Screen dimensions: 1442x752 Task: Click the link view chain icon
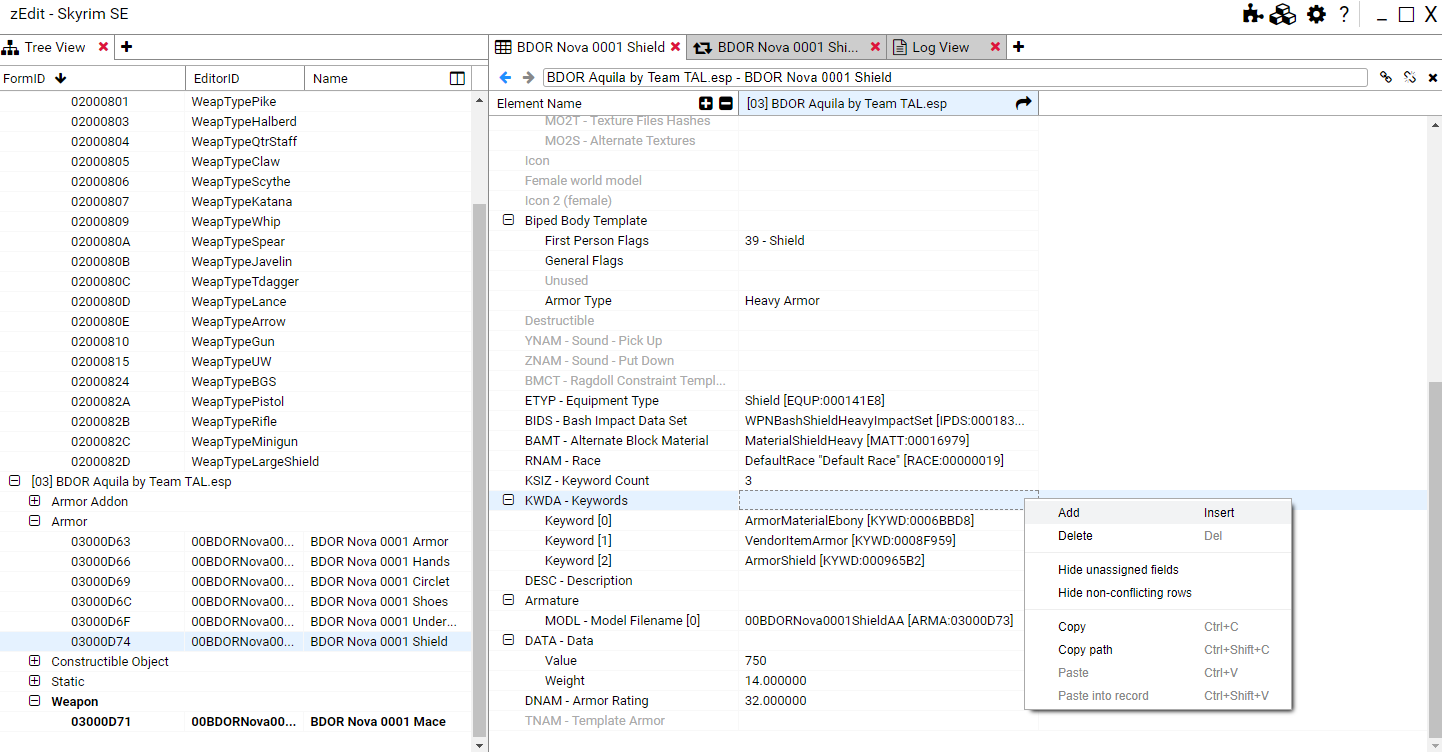point(1386,77)
